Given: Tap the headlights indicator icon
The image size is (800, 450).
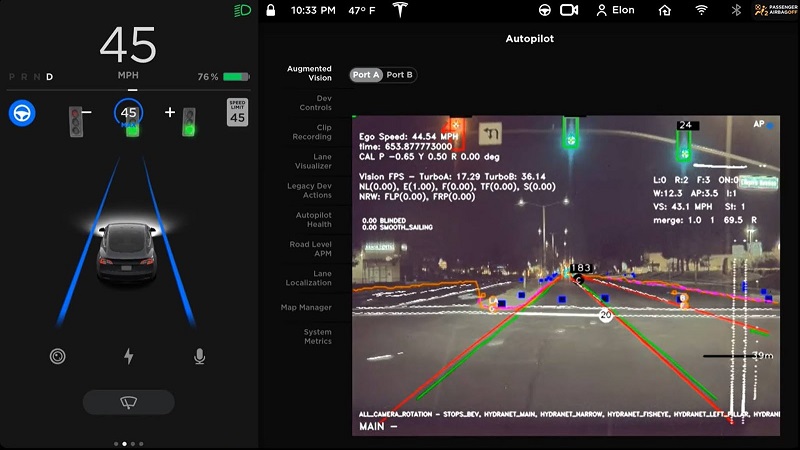Looking at the screenshot, I should click(x=241, y=11).
